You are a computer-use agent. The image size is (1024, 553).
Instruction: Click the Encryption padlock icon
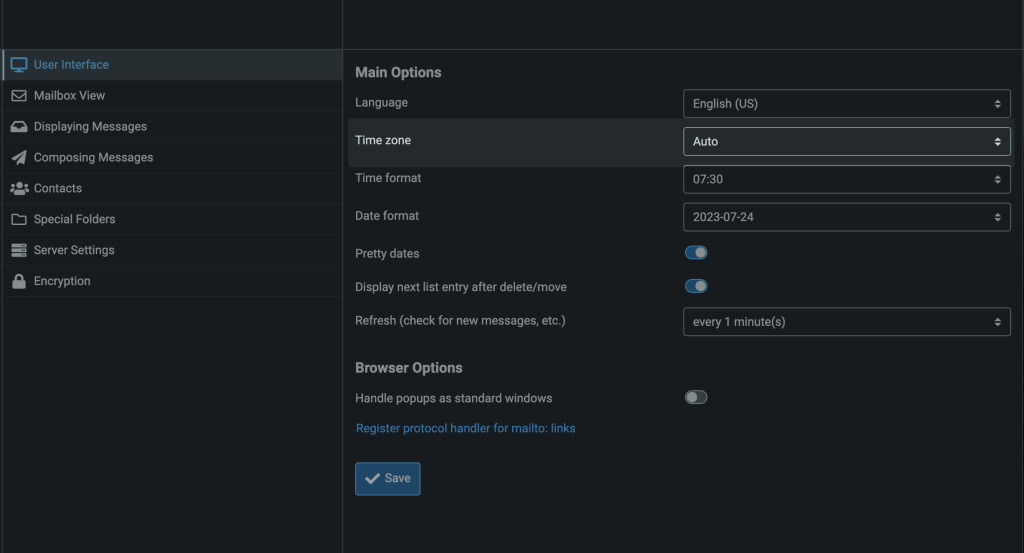(x=18, y=282)
